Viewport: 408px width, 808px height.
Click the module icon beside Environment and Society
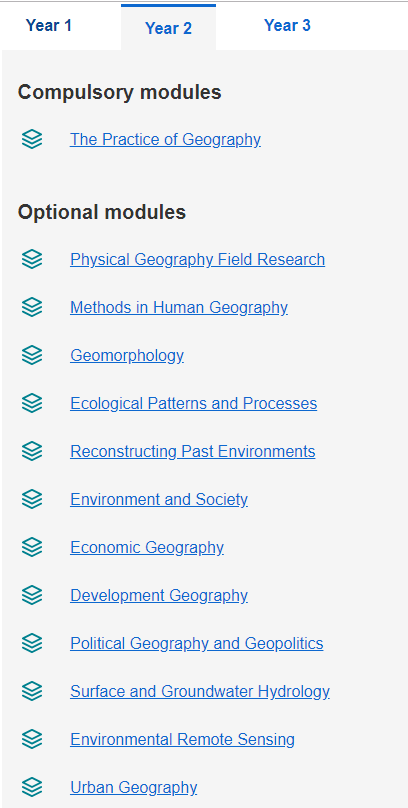click(32, 499)
